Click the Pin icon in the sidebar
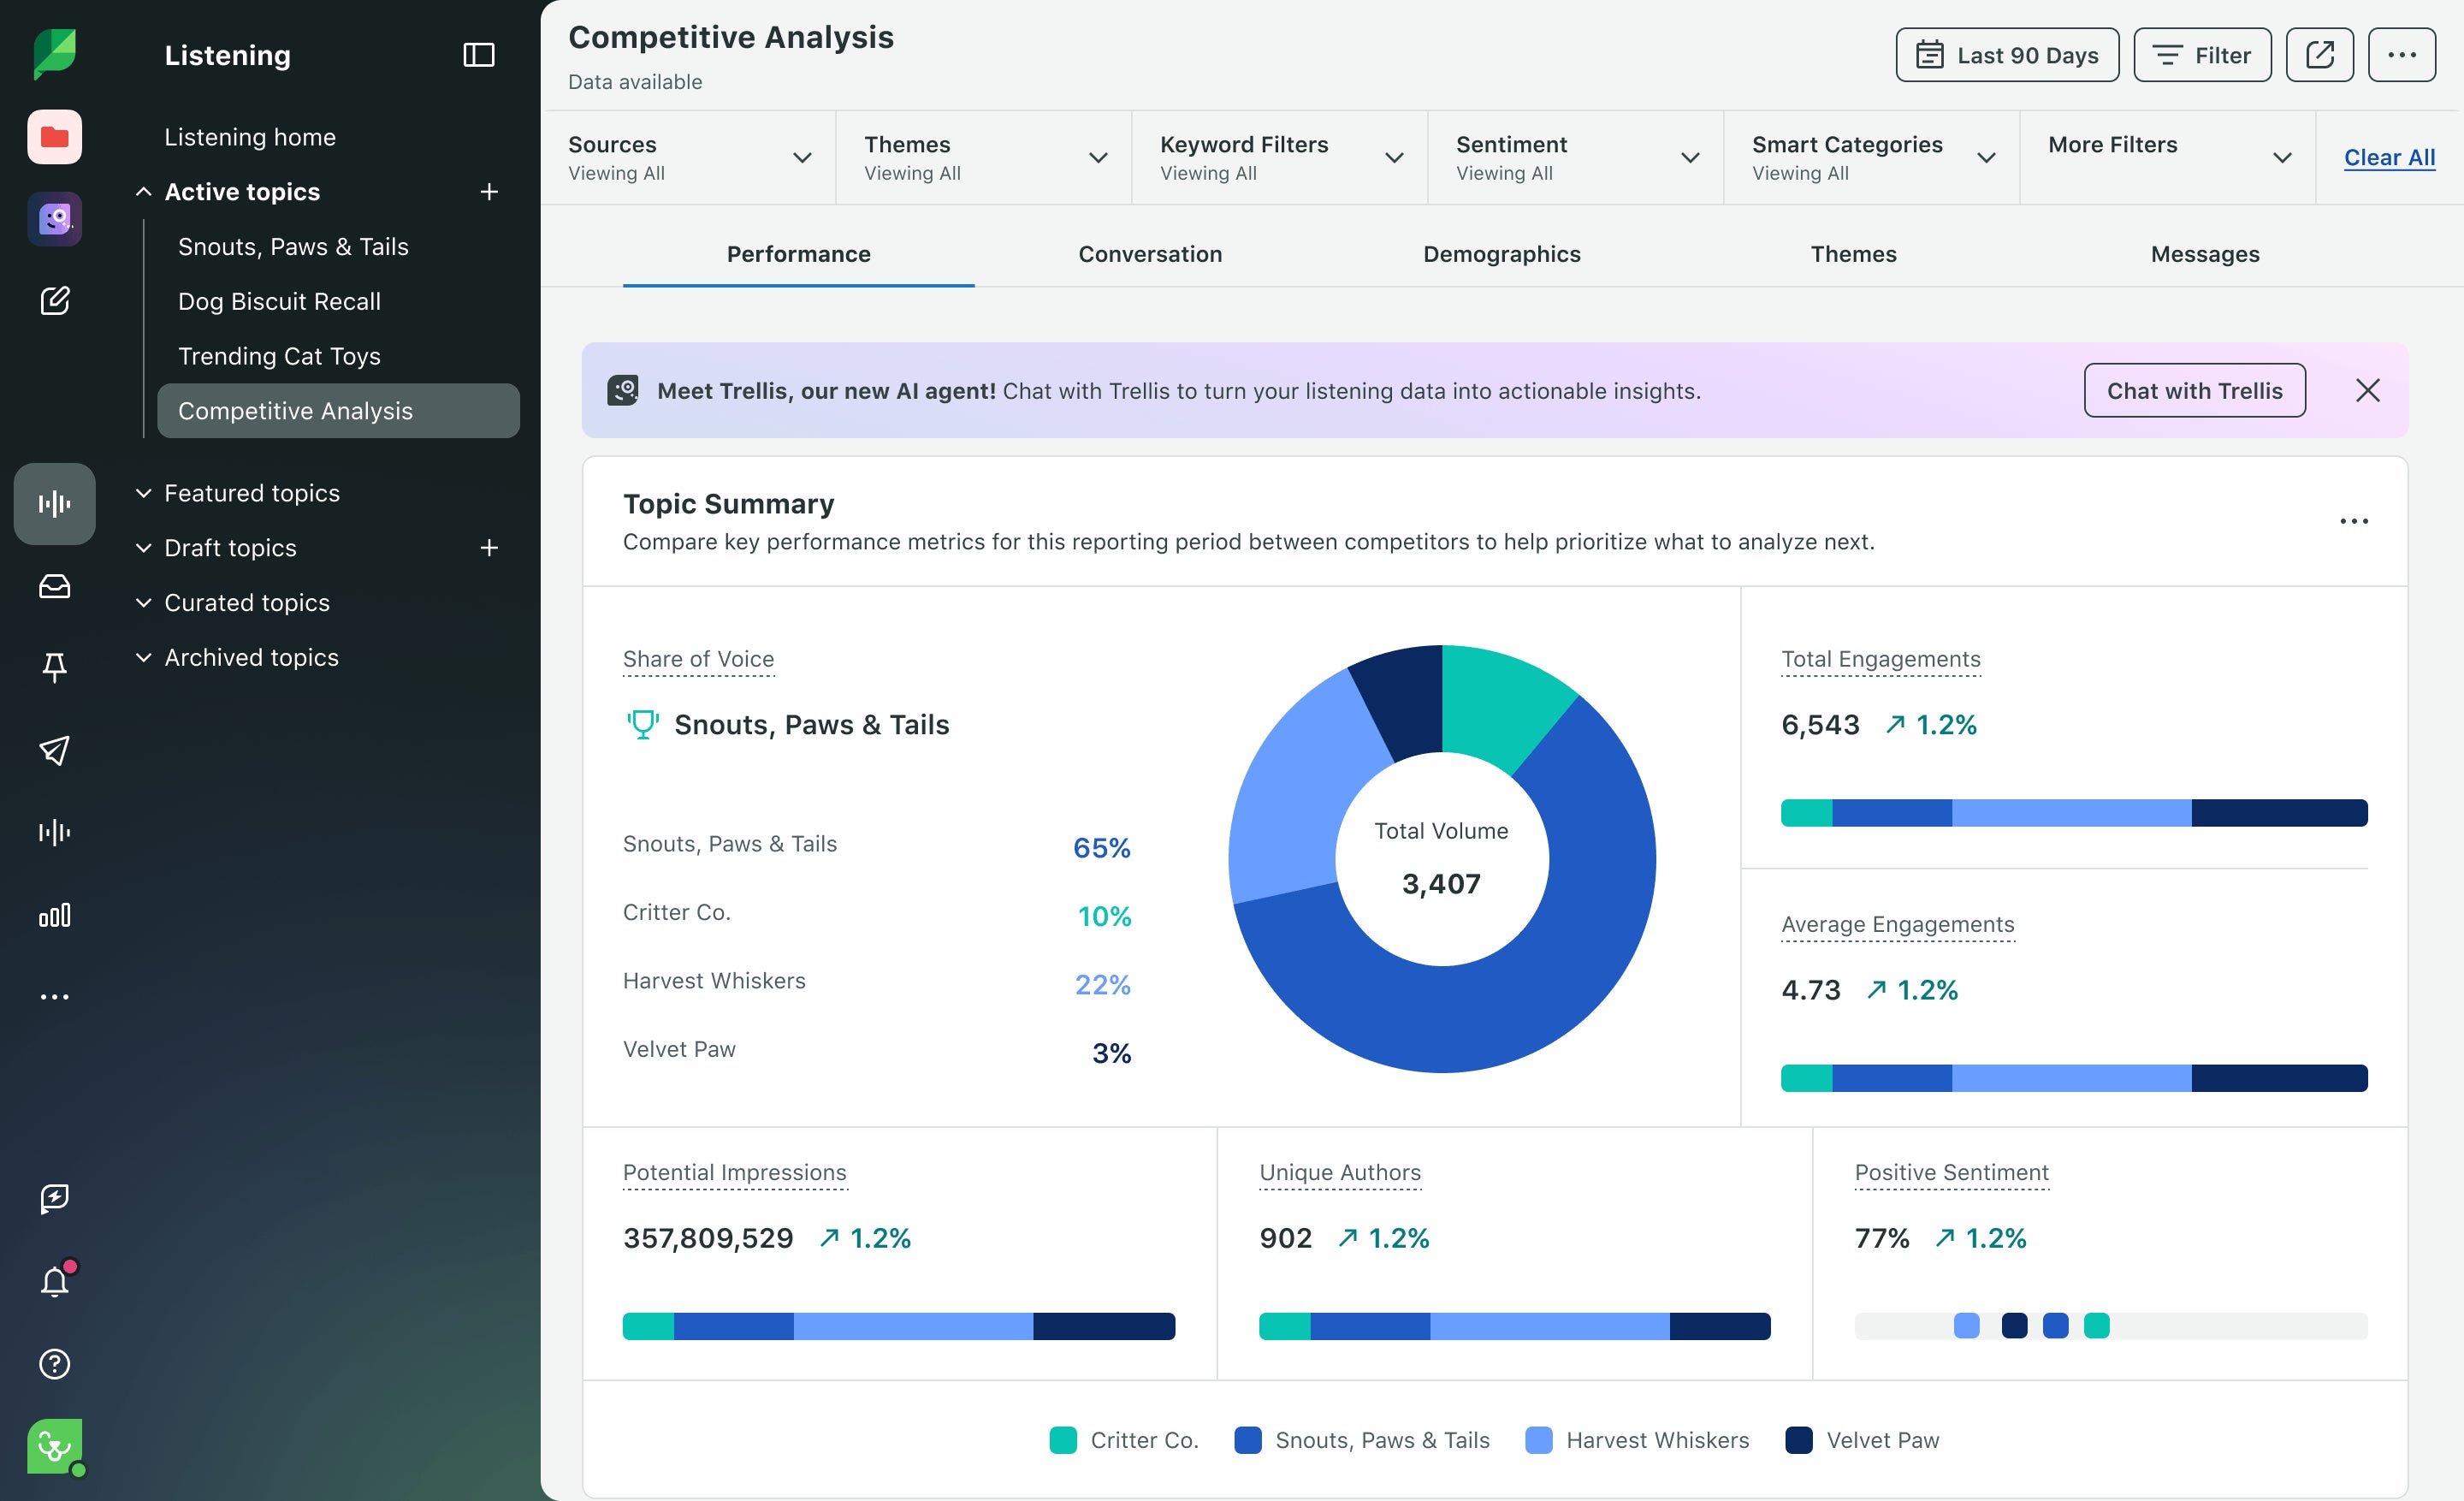 click(x=56, y=668)
